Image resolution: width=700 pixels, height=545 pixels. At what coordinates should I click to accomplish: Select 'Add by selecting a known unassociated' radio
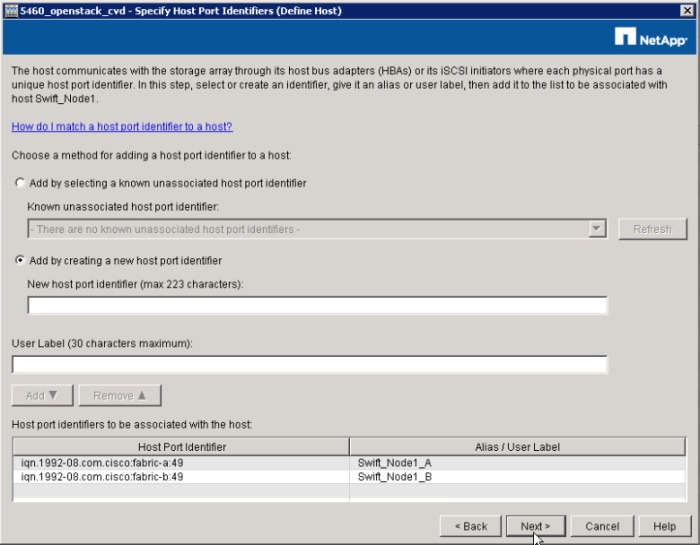(20, 183)
